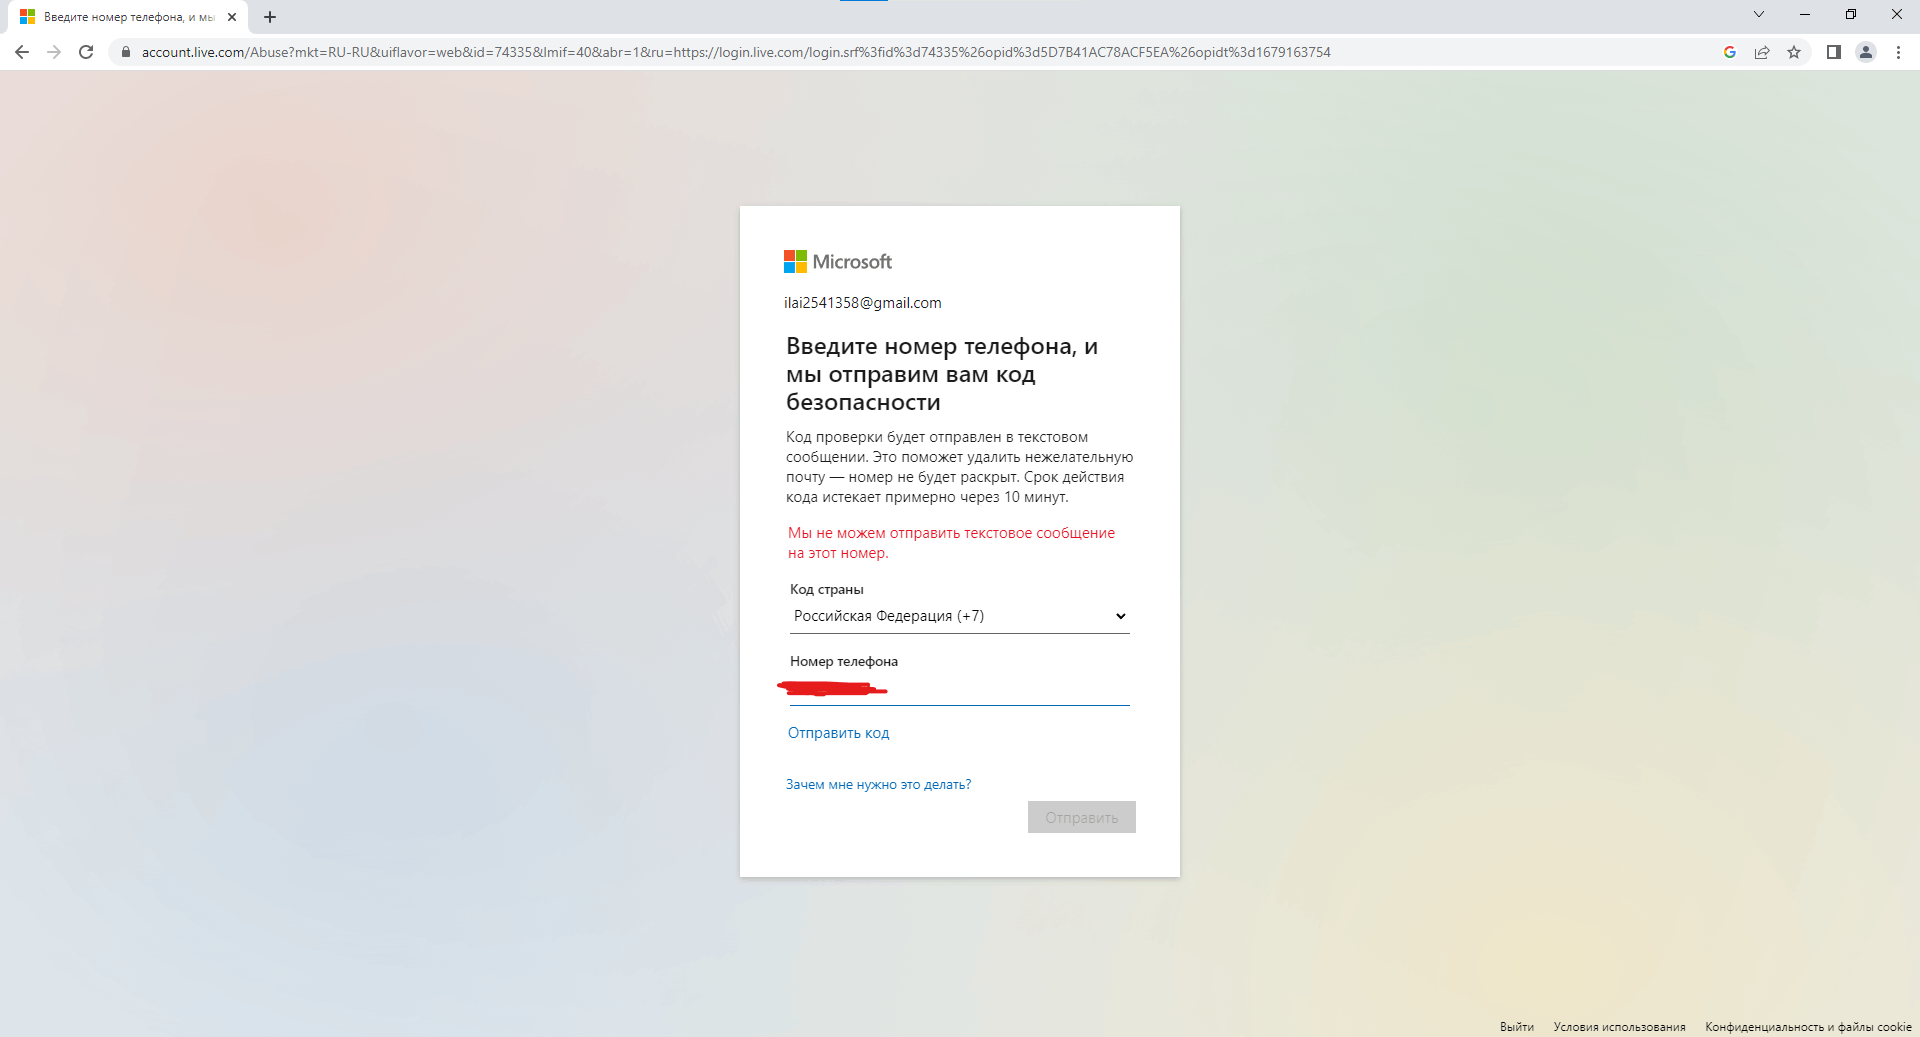
Task: Click the Microsoft logo
Action: click(x=838, y=262)
